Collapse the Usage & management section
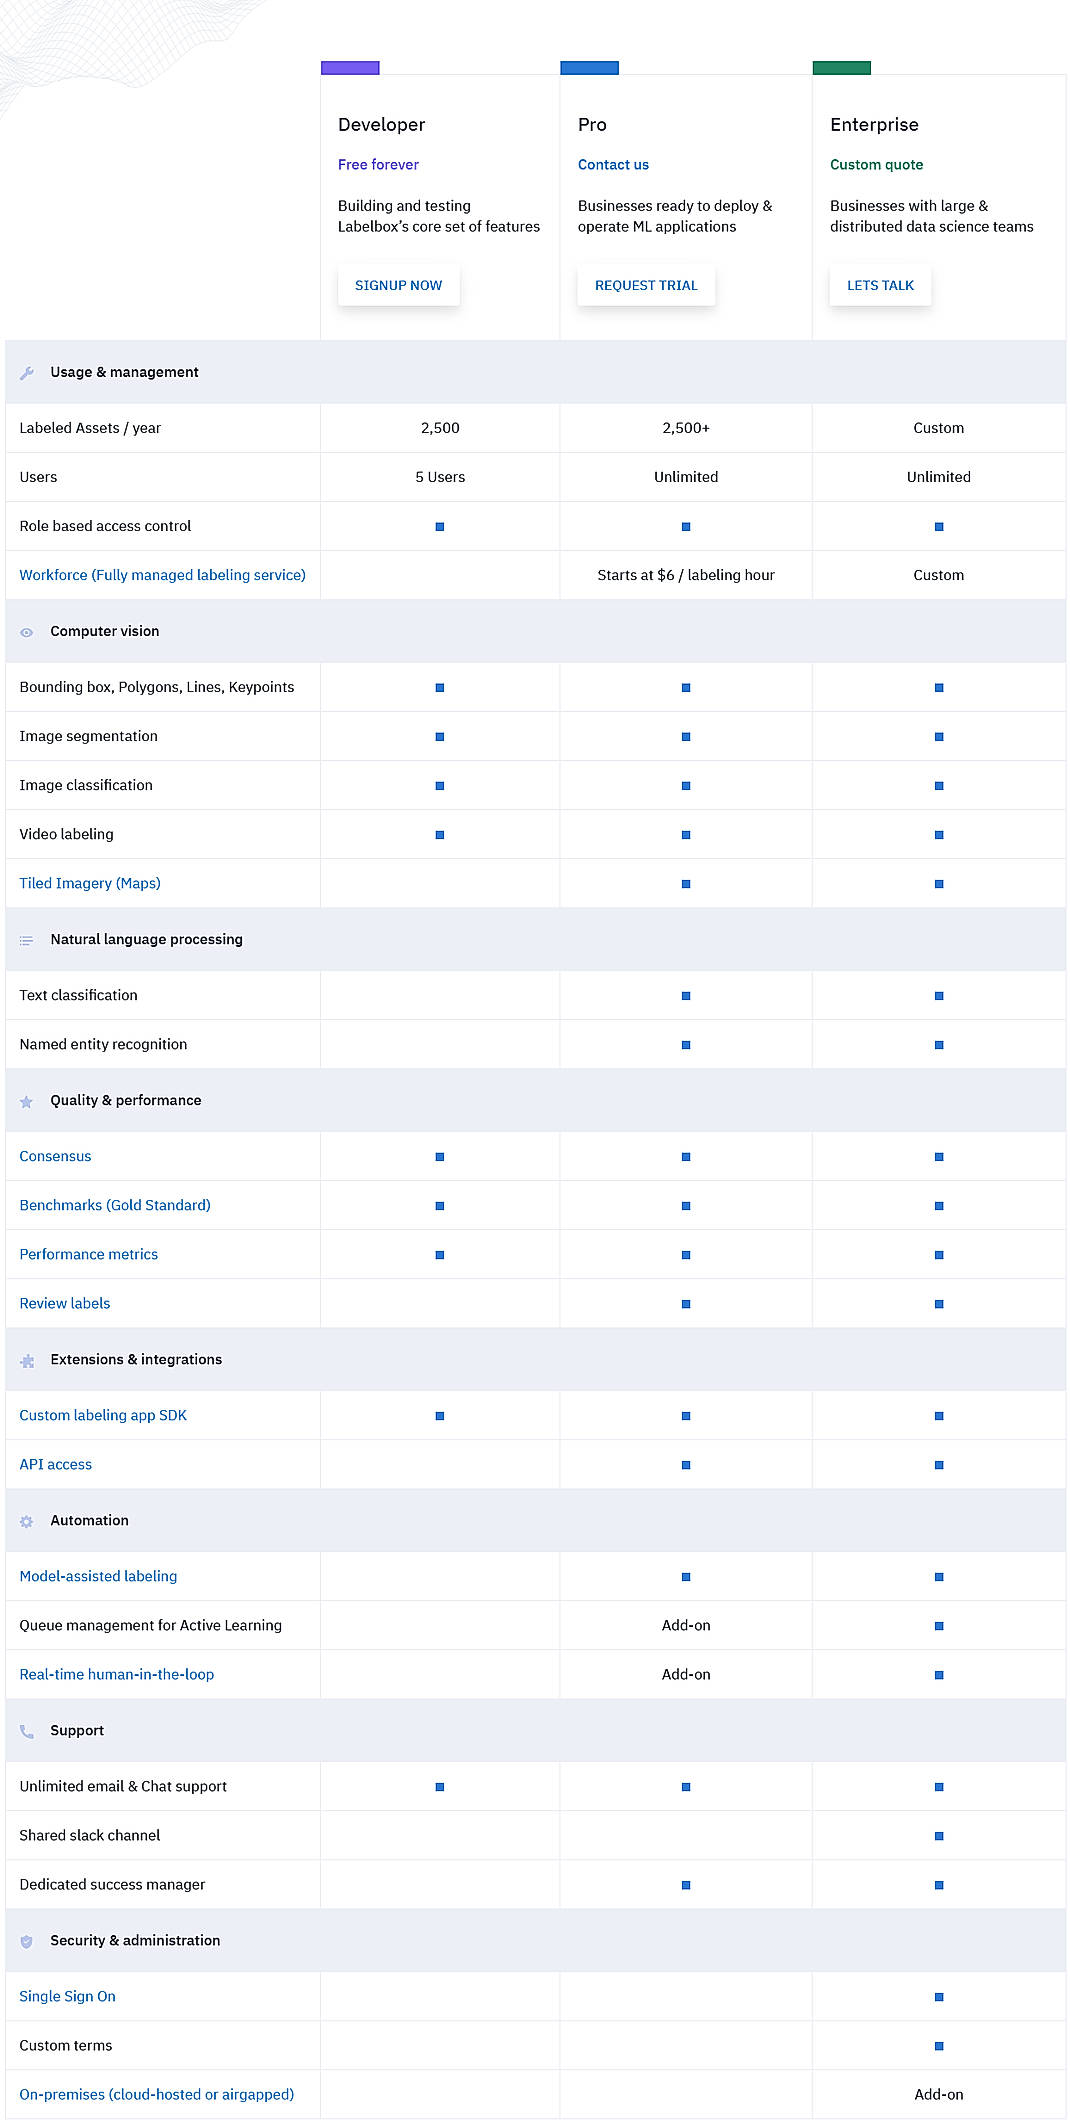Viewport: 1070px width, 2121px height. (124, 372)
